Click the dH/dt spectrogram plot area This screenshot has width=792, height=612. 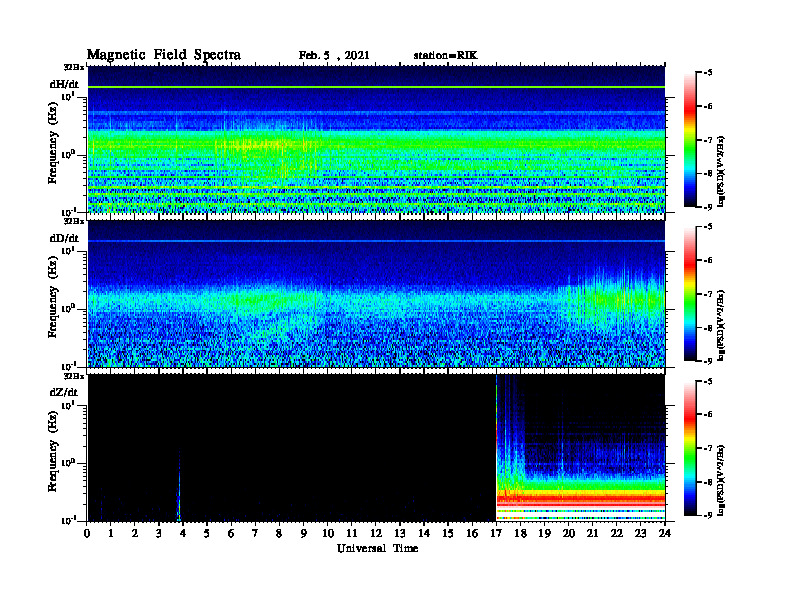376,139
